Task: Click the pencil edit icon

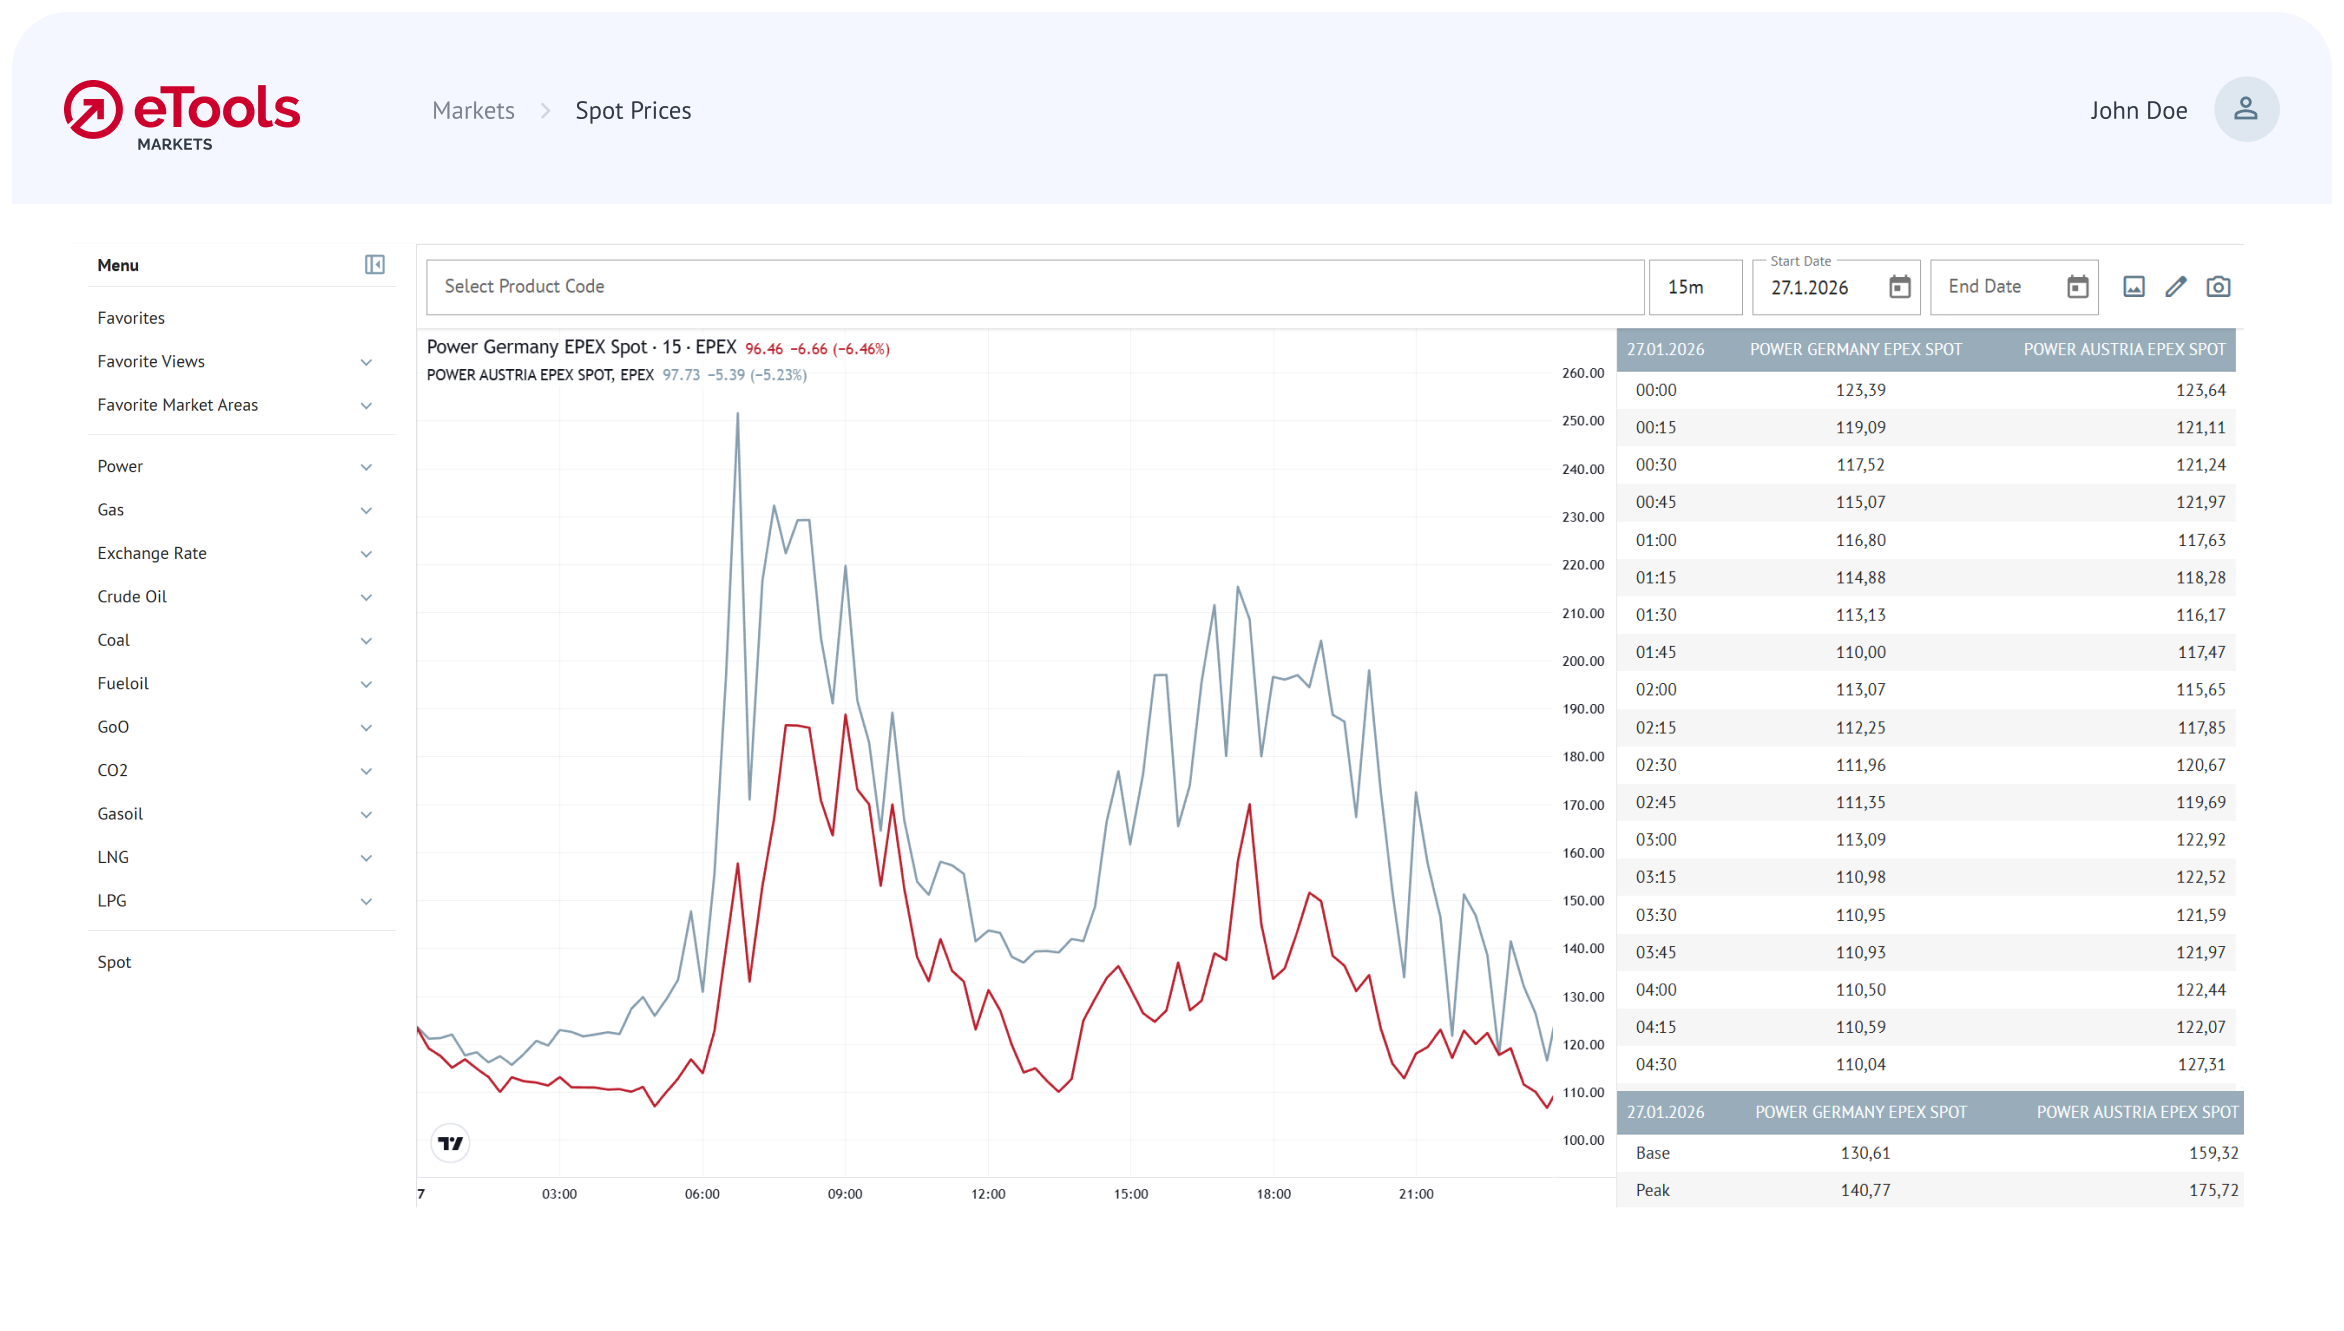Action: (2175, 288)
